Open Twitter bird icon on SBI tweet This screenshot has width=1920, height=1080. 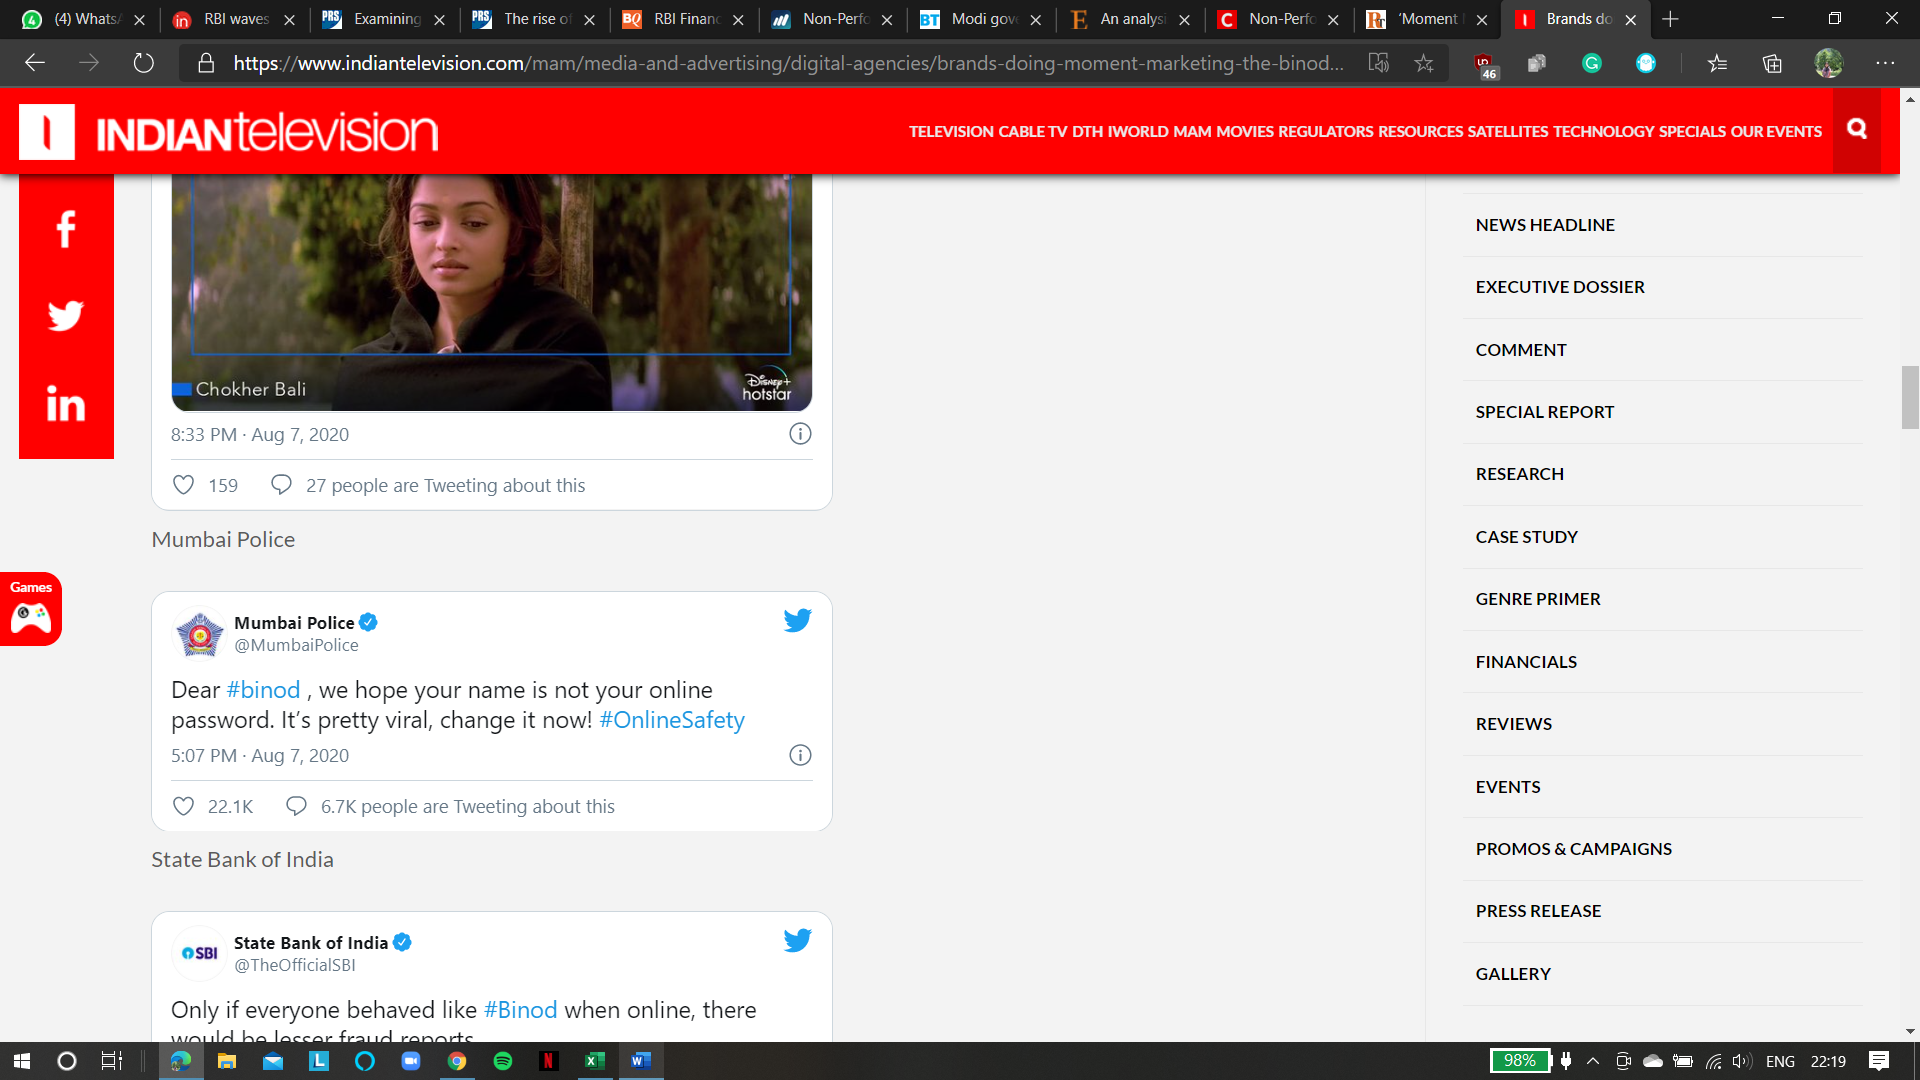[797, 940]
